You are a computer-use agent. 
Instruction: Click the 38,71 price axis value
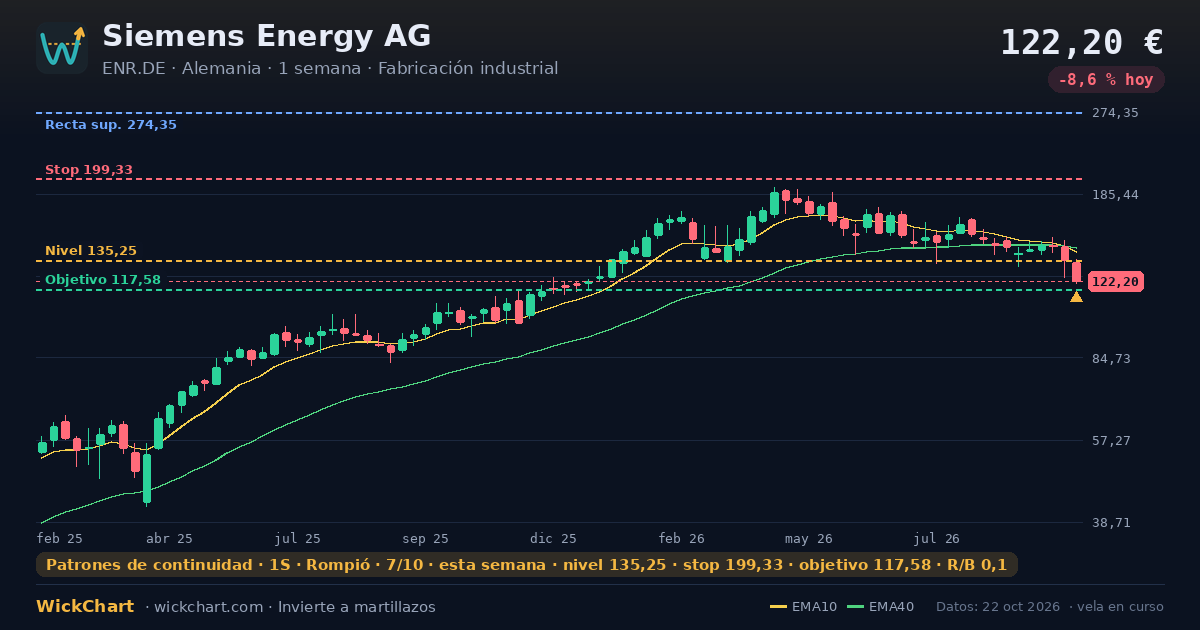click(x=1112, y=523)
